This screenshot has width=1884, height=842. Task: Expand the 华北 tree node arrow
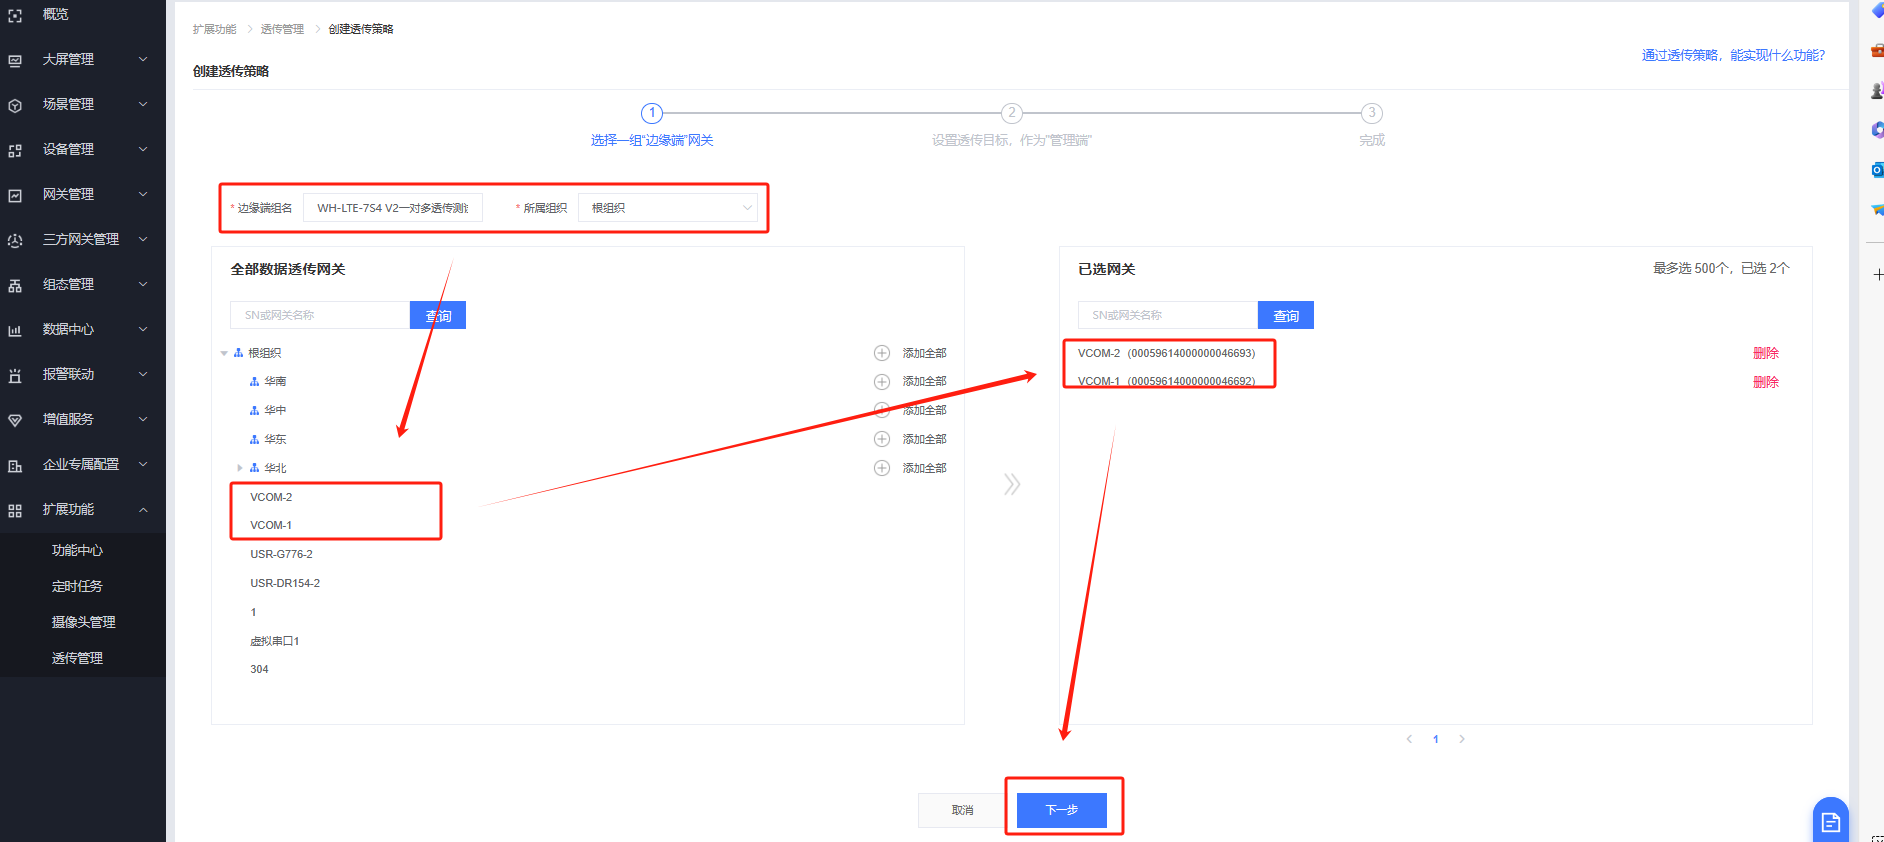point(240,468)
